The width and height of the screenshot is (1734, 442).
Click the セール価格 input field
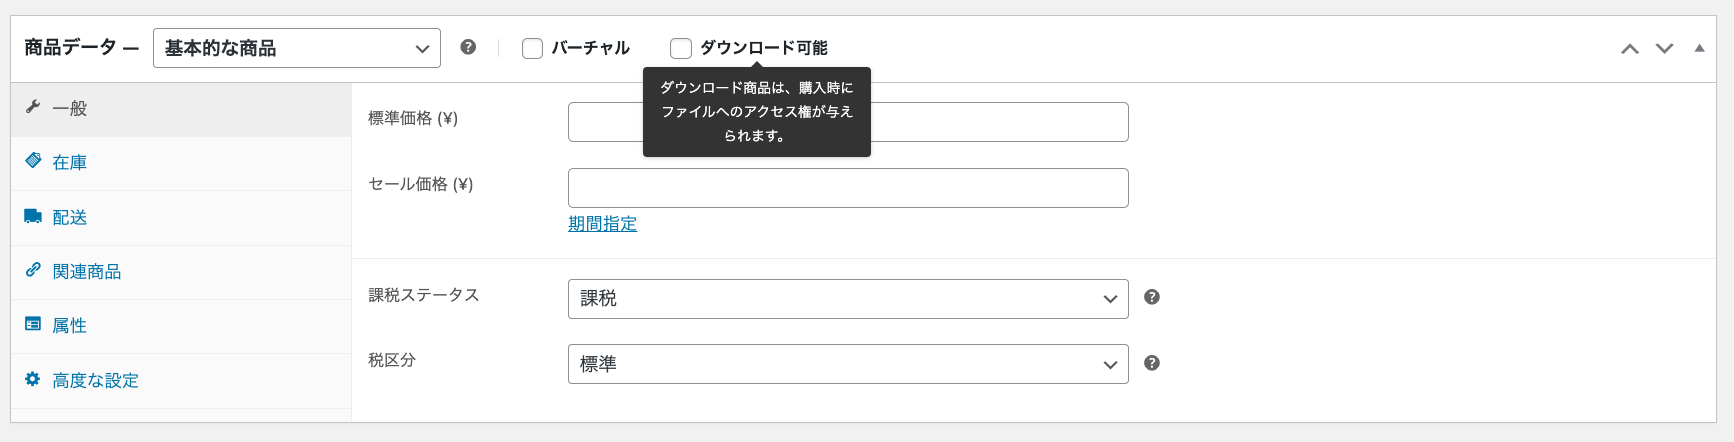(x=847, y=188)
